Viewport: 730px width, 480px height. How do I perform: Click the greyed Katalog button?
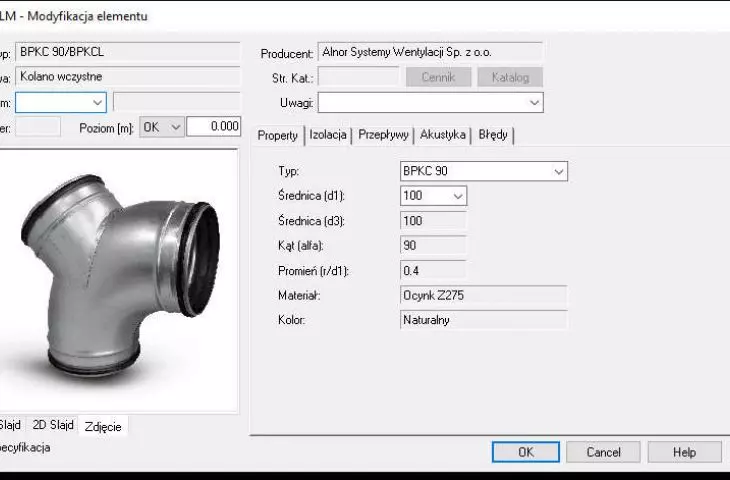[x=510, y=77]
